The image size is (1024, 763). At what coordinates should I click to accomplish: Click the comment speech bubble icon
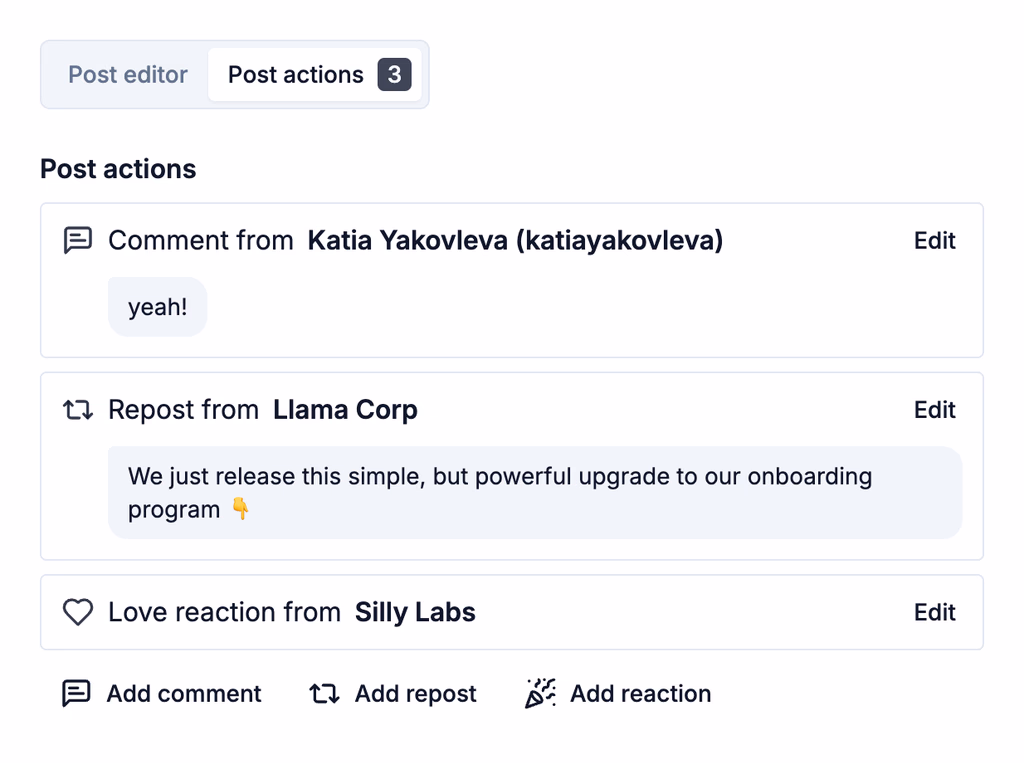pos(78,241)
